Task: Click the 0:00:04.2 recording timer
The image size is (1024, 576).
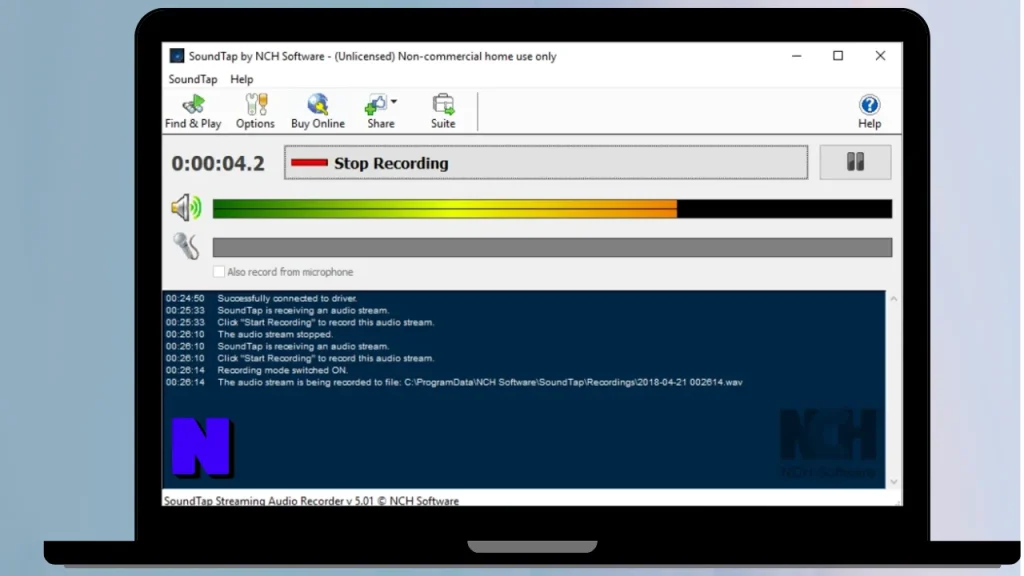Action: [x=218, y=163]
